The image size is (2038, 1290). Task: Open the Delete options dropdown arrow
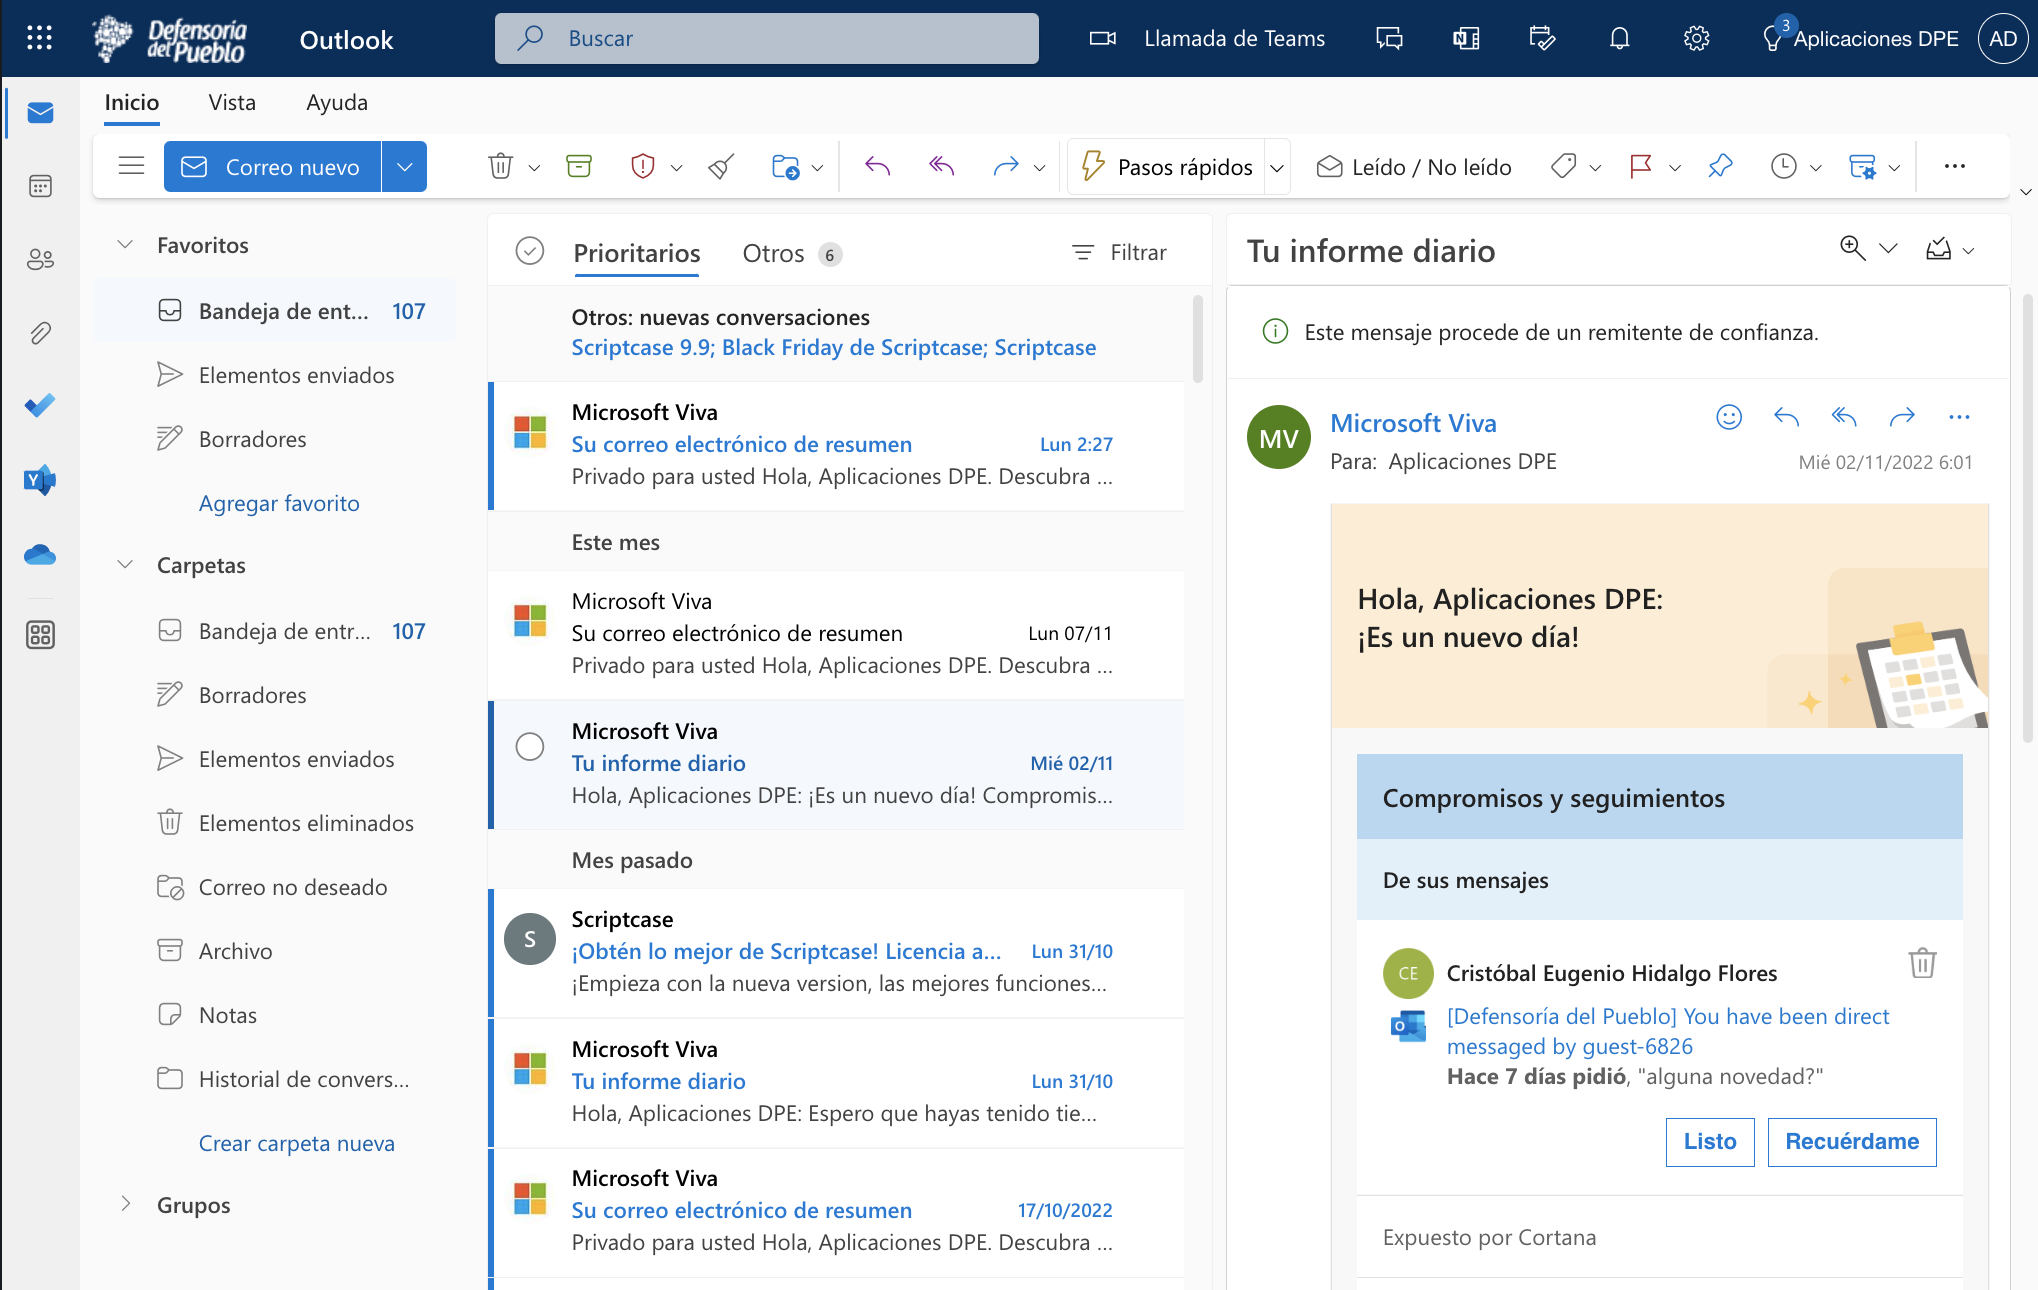[534, 168]
